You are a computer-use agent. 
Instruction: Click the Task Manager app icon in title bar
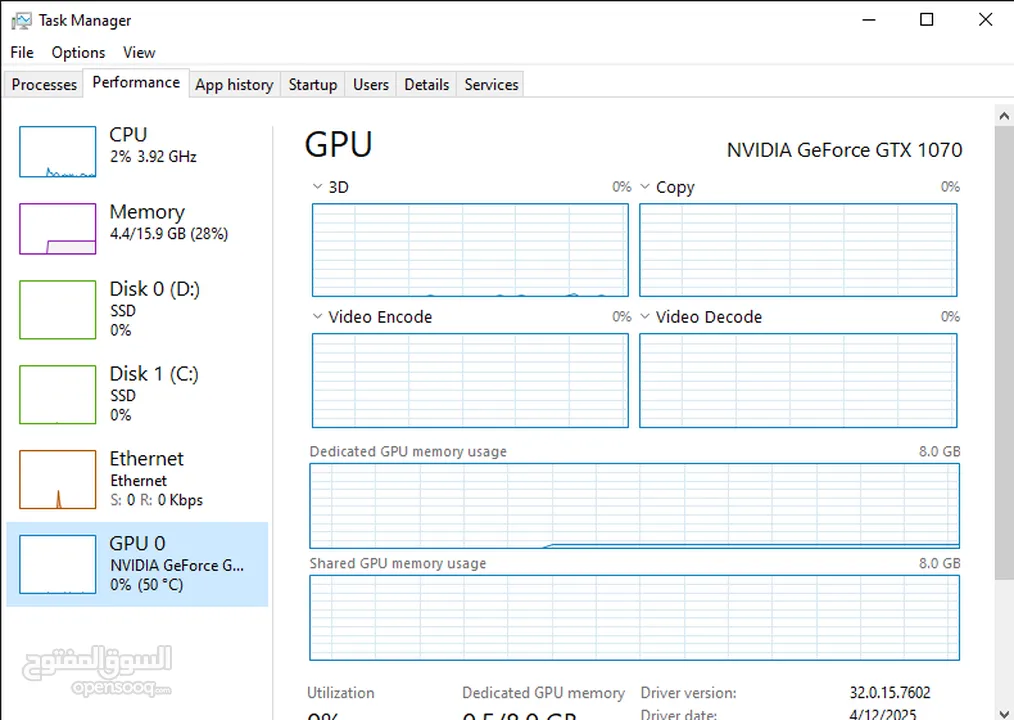[21, 21]
